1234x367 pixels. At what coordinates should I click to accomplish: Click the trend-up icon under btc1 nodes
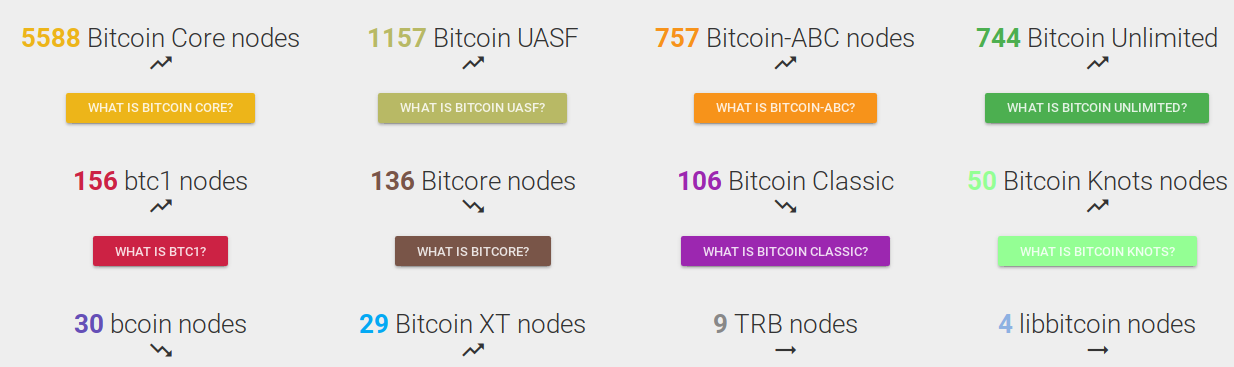tap(161, 206)
